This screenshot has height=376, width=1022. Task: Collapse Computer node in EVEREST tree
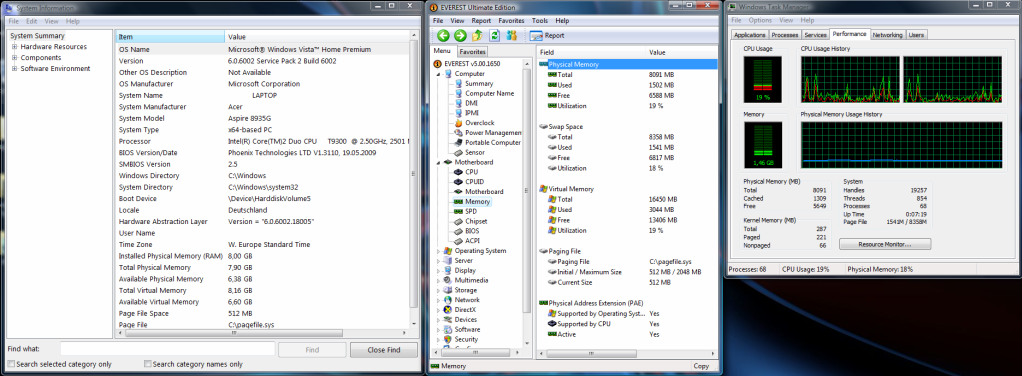(x=438, y=74)
